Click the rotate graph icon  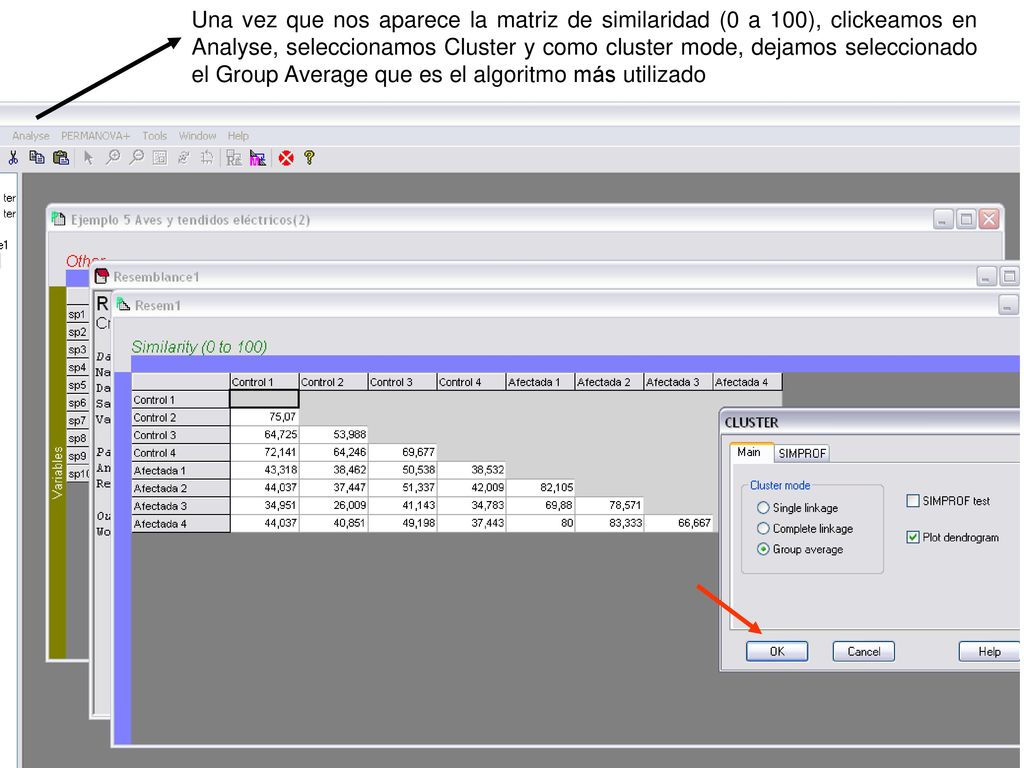pos(184,157)
